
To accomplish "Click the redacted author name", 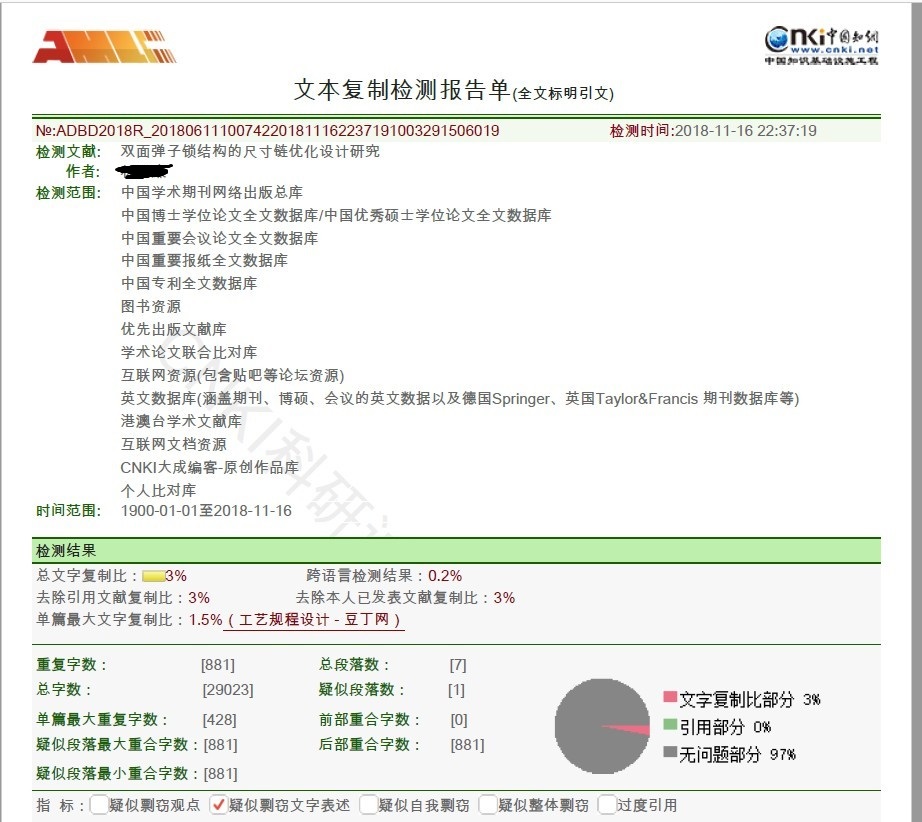I will click(x=145, y=172).
